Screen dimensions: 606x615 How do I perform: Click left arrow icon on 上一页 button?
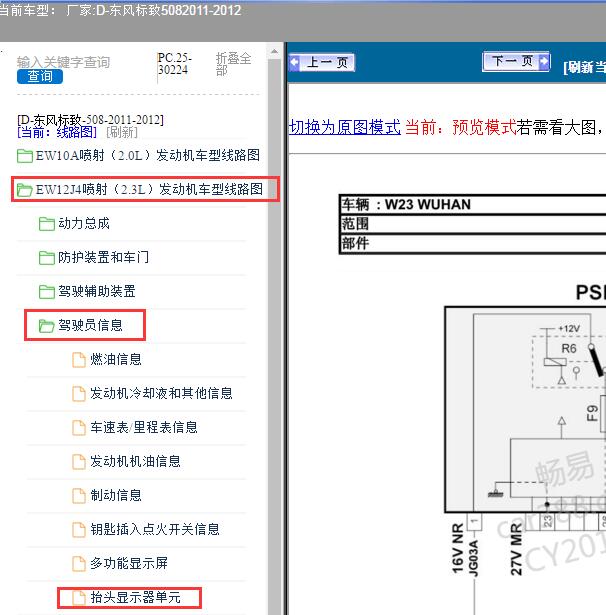click(x=295, y=62)
